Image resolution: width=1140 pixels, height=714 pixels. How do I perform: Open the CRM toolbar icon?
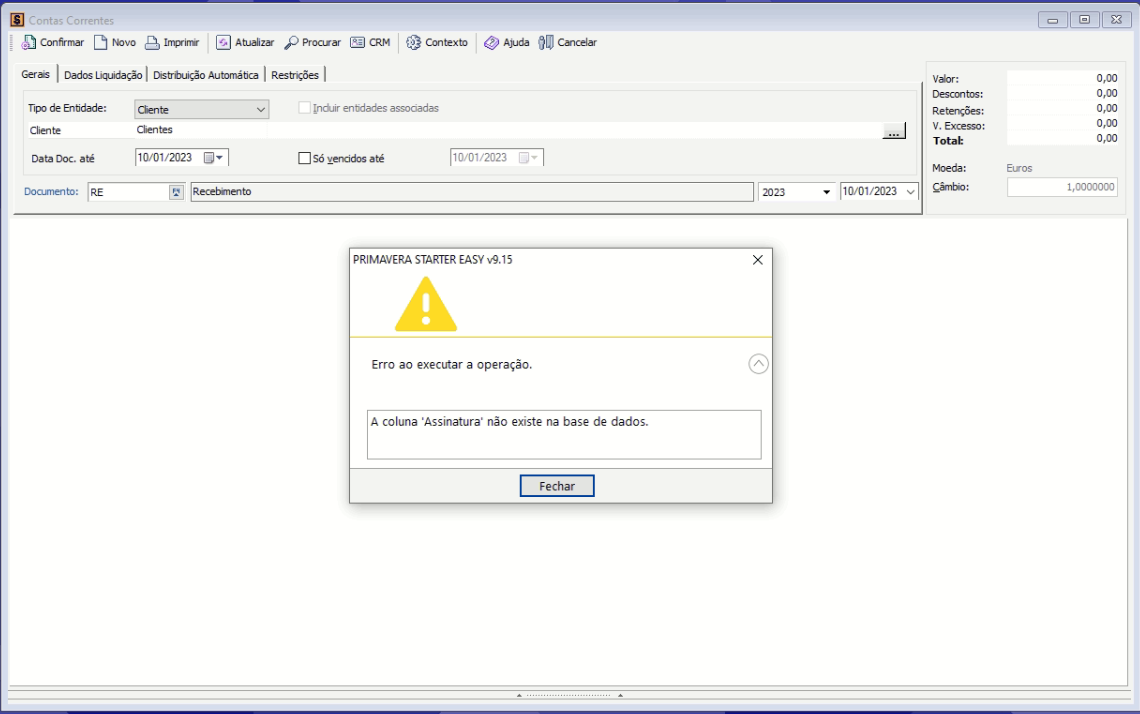(357, 43)
